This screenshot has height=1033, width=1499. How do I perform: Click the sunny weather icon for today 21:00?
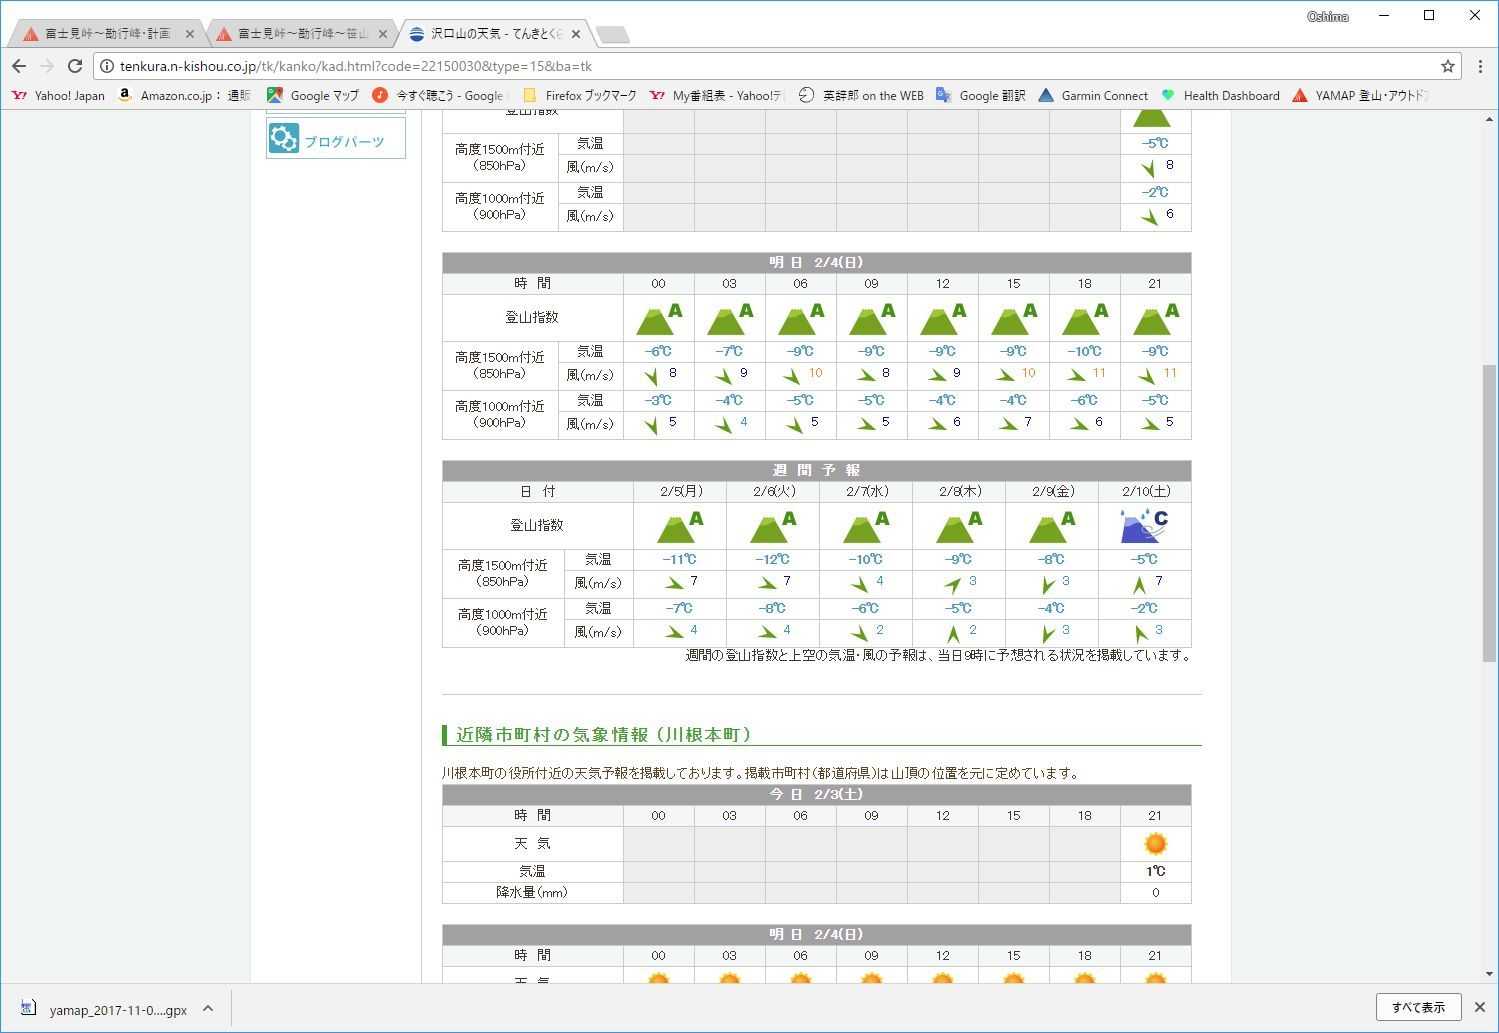(x=1155, y=844)
